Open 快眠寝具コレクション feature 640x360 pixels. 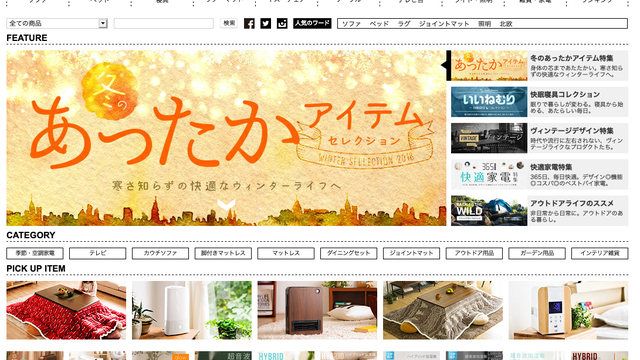[x=539, y=102]
